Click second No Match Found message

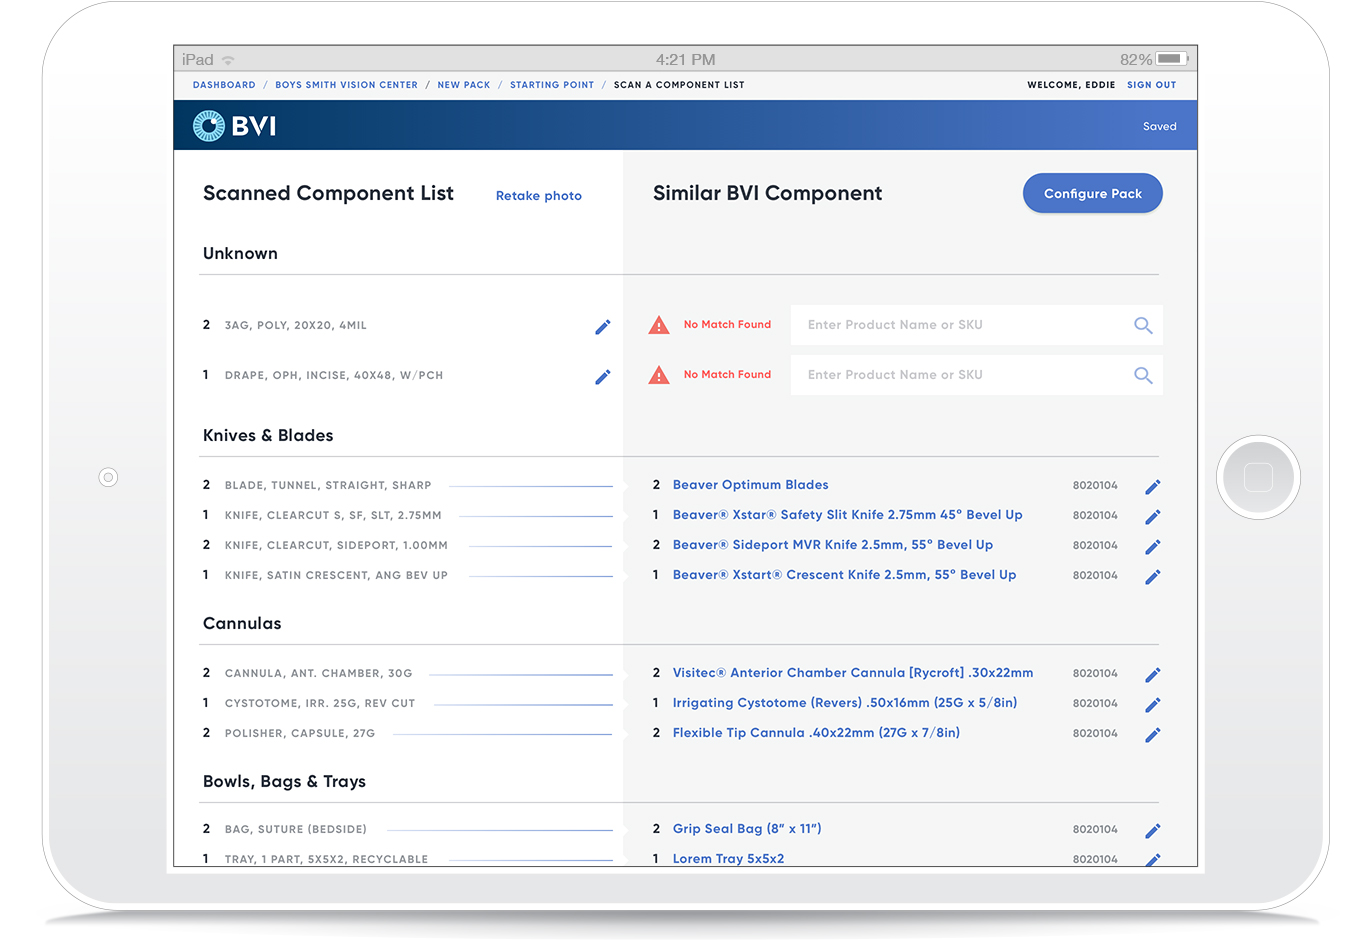(727, 375)
